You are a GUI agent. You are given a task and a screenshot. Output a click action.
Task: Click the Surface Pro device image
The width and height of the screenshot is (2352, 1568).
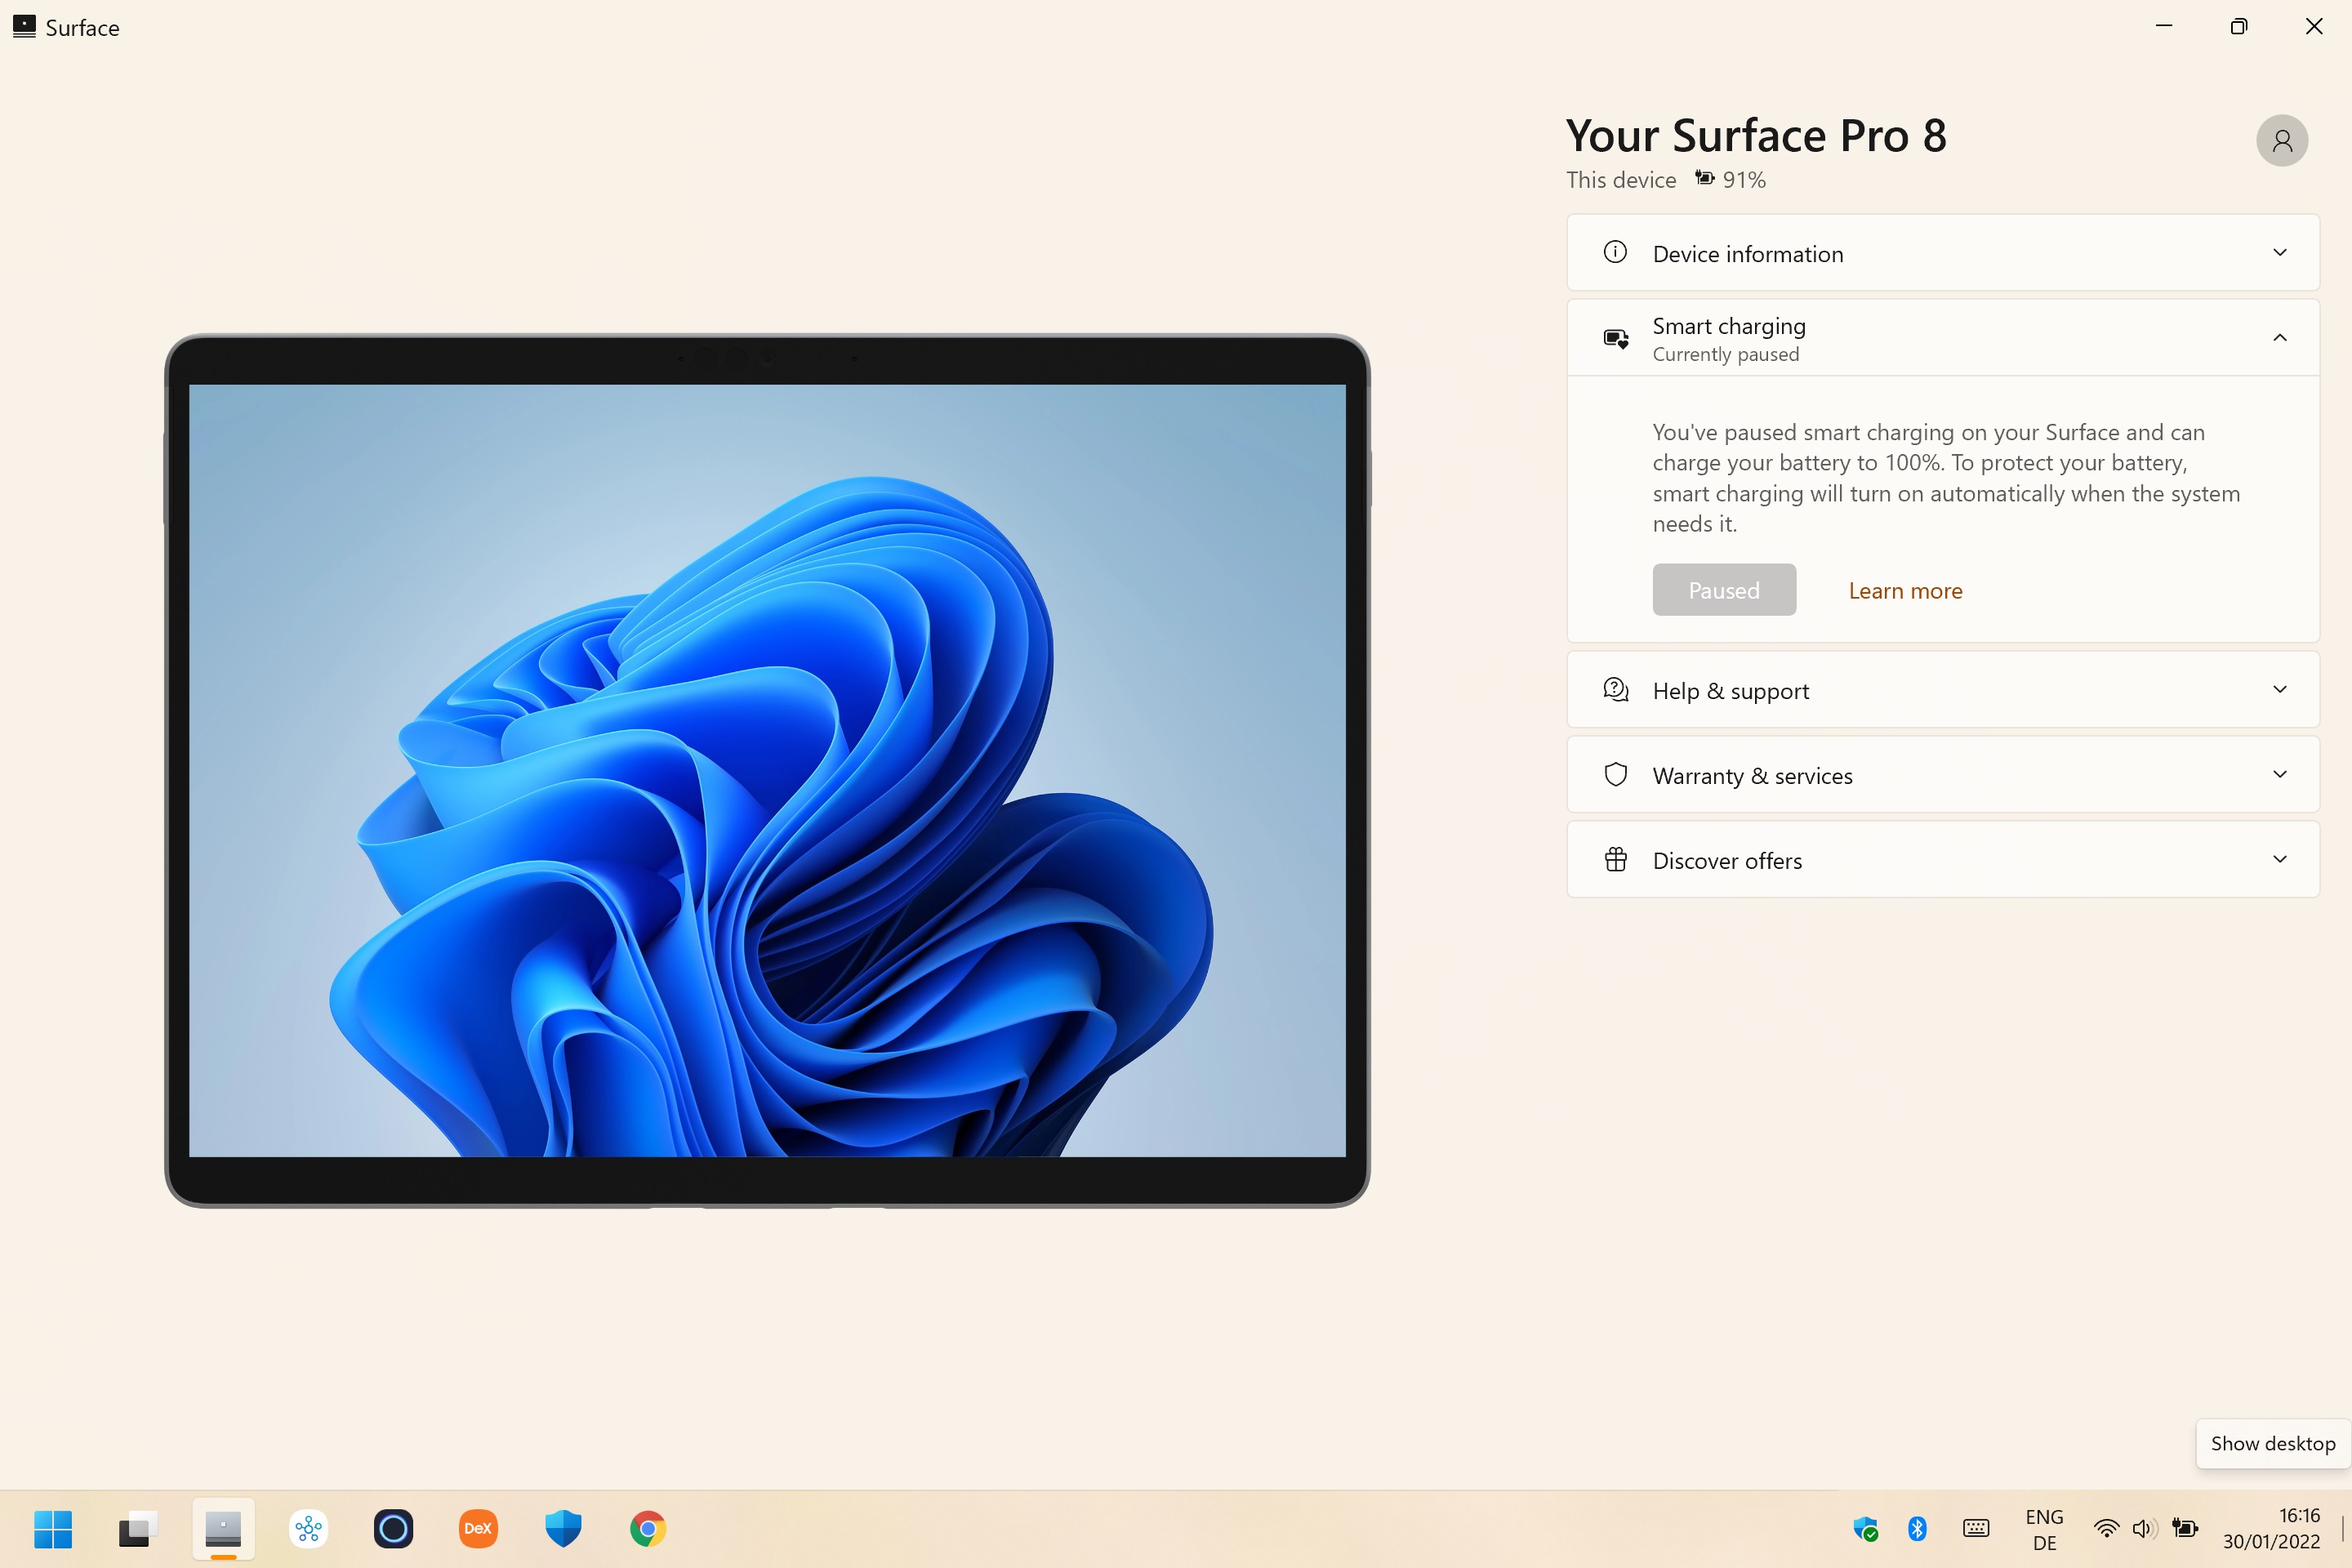coord(767,770)
